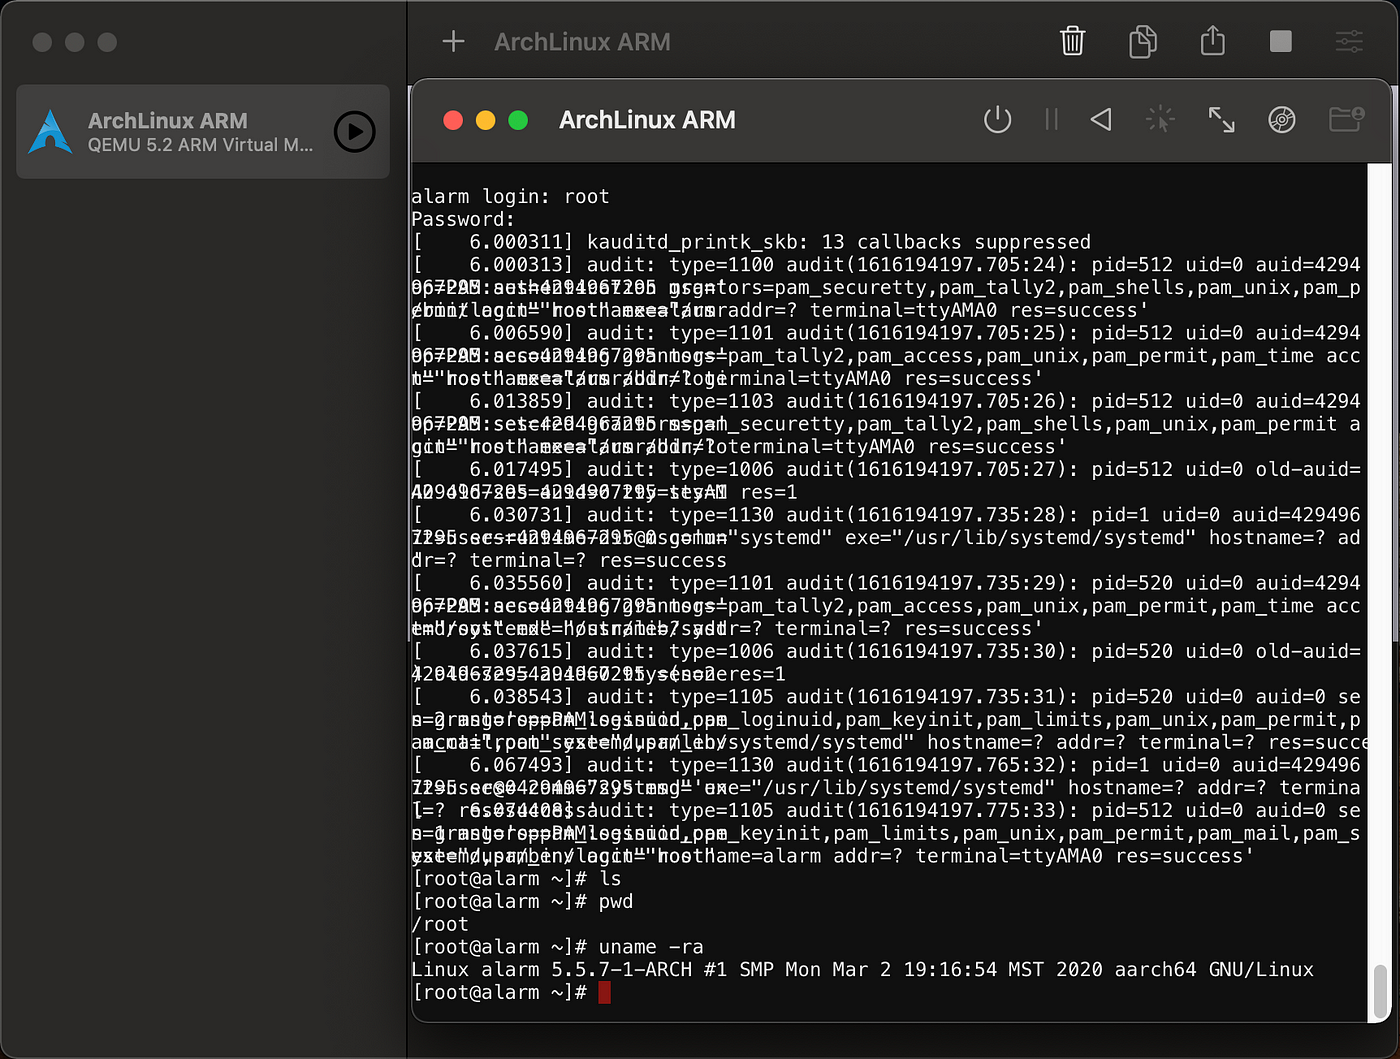Click the Arch logo in the sidebar
This screenshot has height=1059, width=1400.
[x=50, y=131]
